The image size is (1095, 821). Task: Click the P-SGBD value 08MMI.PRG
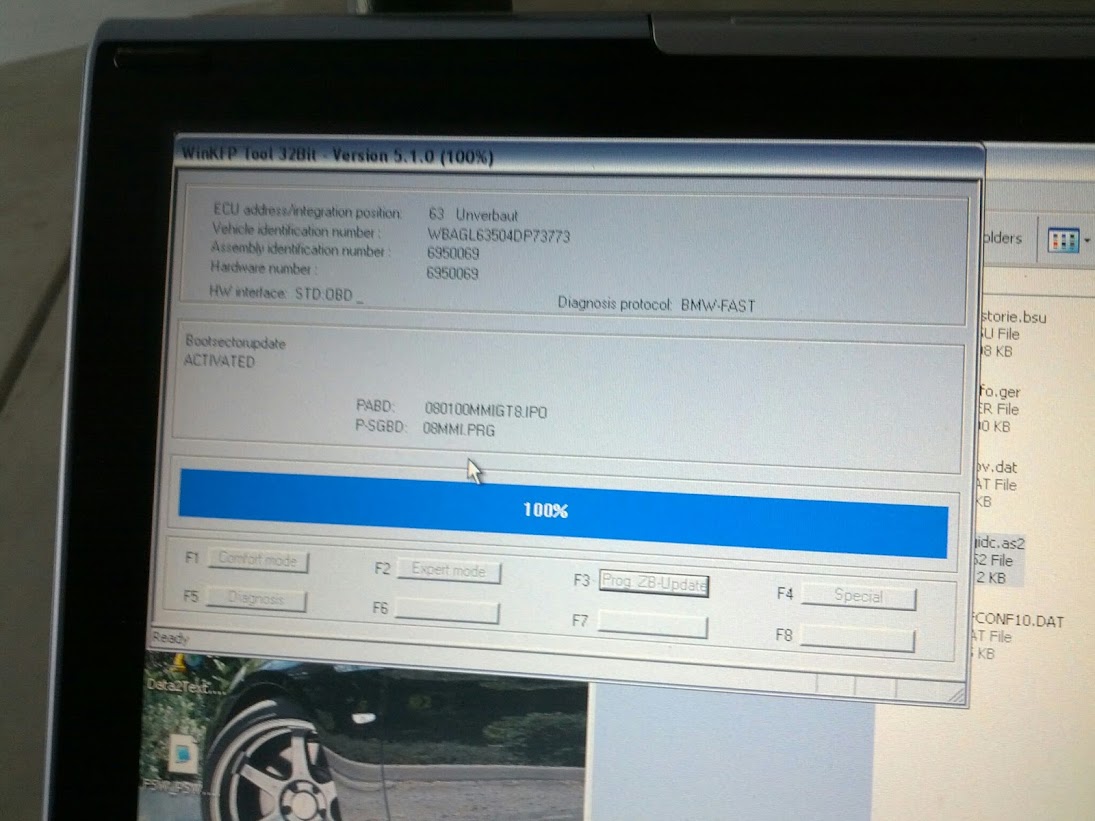pyautogui.click(x=459, y=429)
